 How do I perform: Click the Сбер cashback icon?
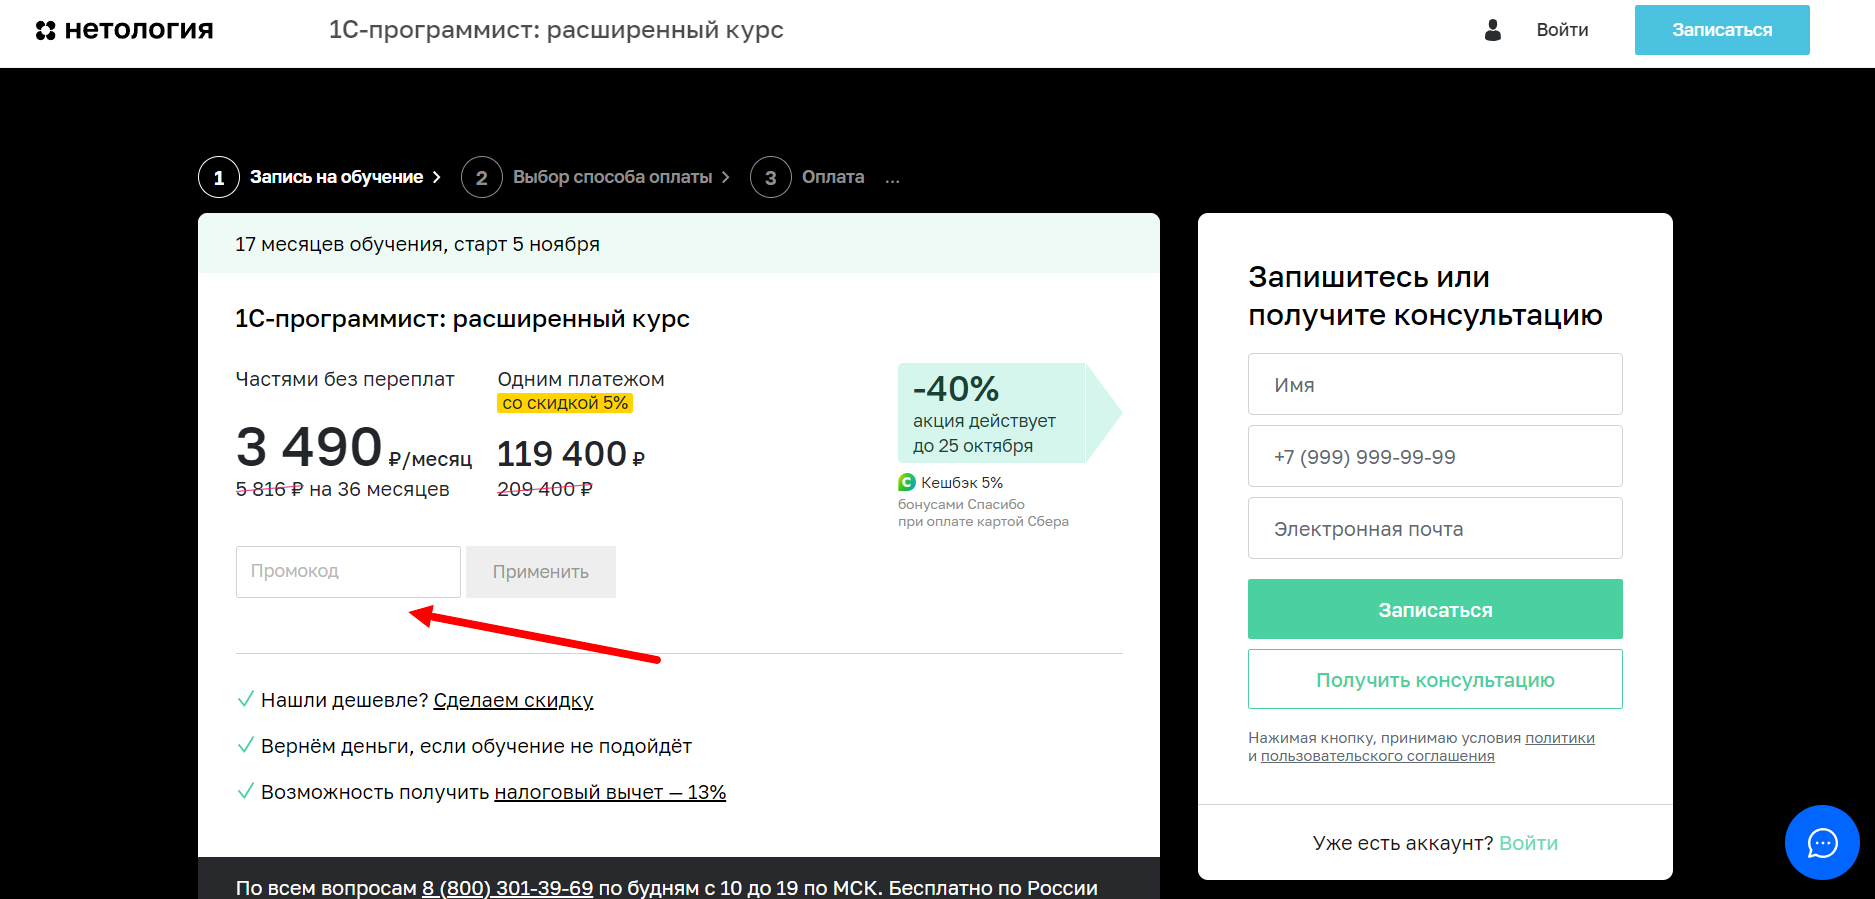tap(905, 482)
